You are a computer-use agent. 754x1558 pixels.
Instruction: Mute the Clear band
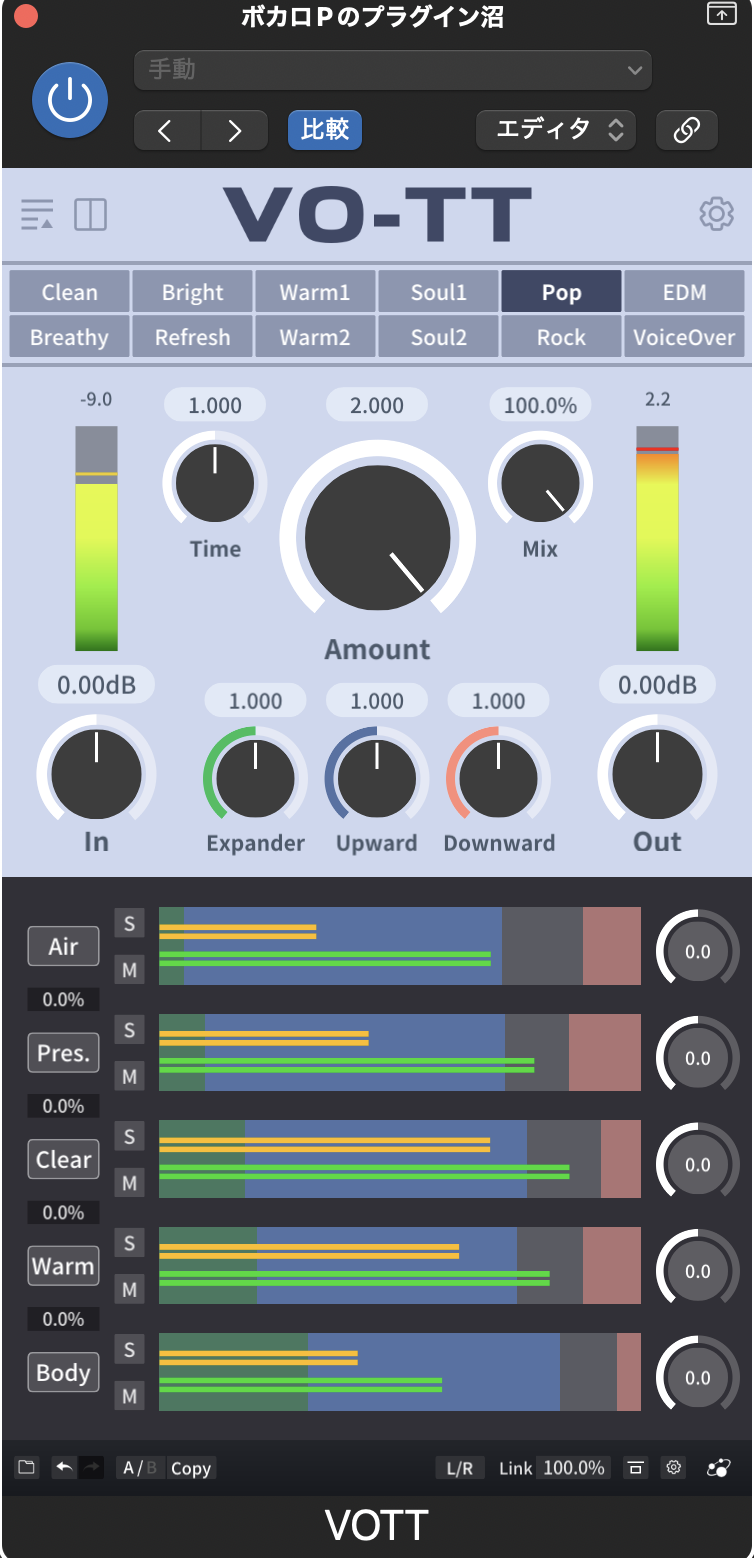click(x=129, y=1184)
